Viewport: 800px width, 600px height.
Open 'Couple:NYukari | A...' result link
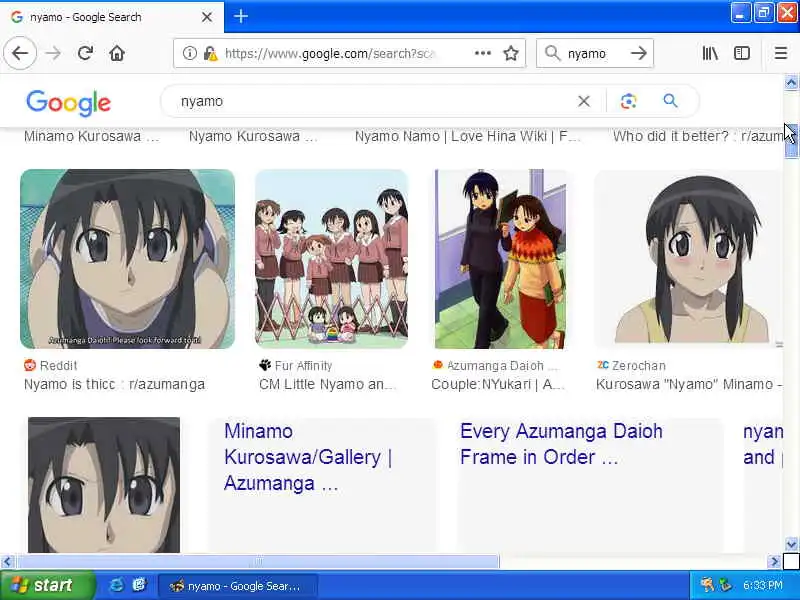click(497, 384)
